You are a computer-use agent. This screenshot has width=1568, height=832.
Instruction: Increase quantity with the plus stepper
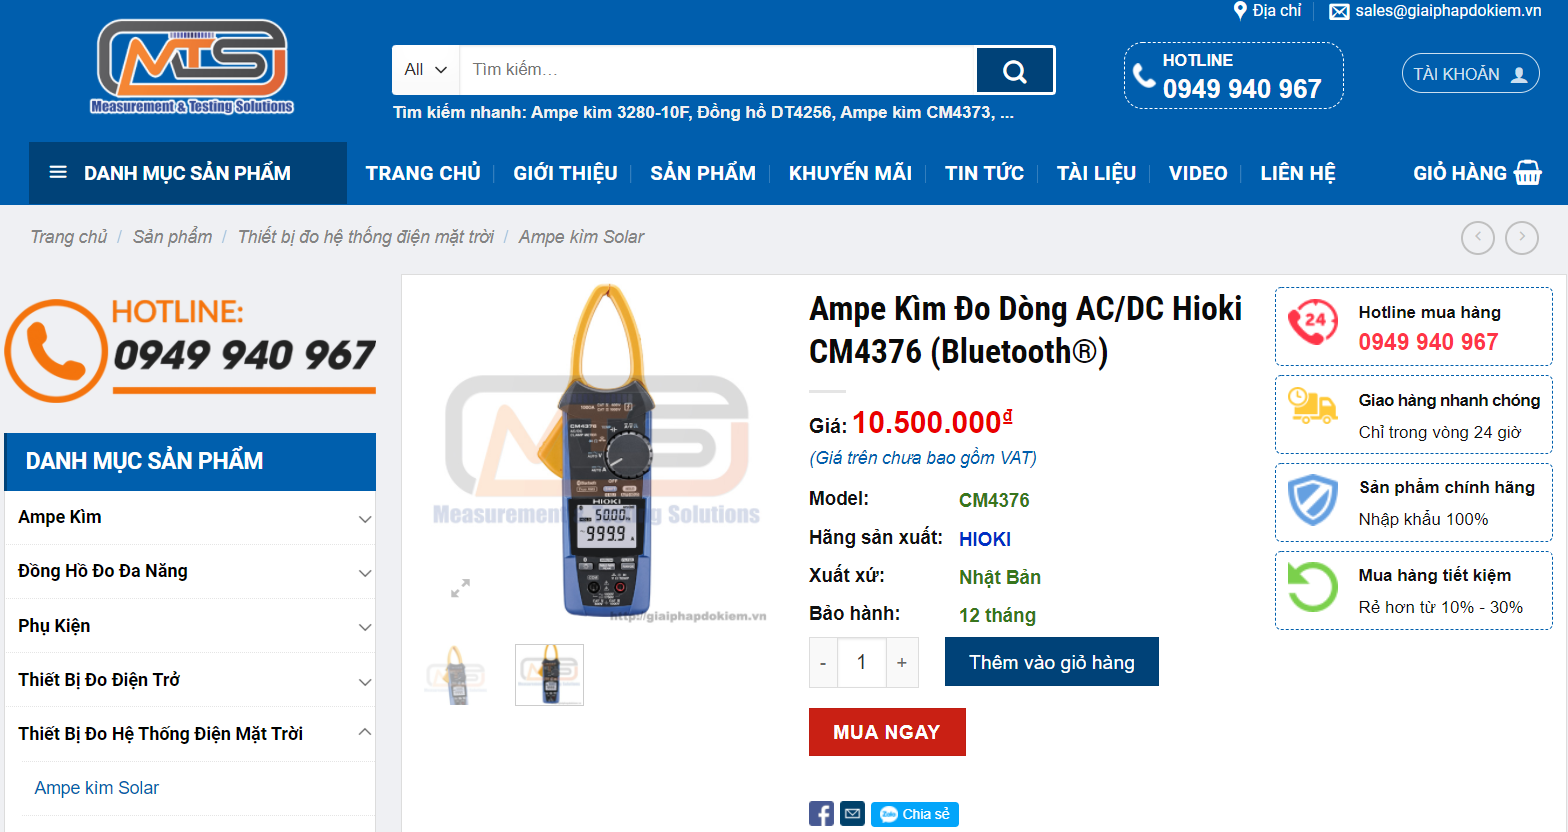tap(901, 662)
